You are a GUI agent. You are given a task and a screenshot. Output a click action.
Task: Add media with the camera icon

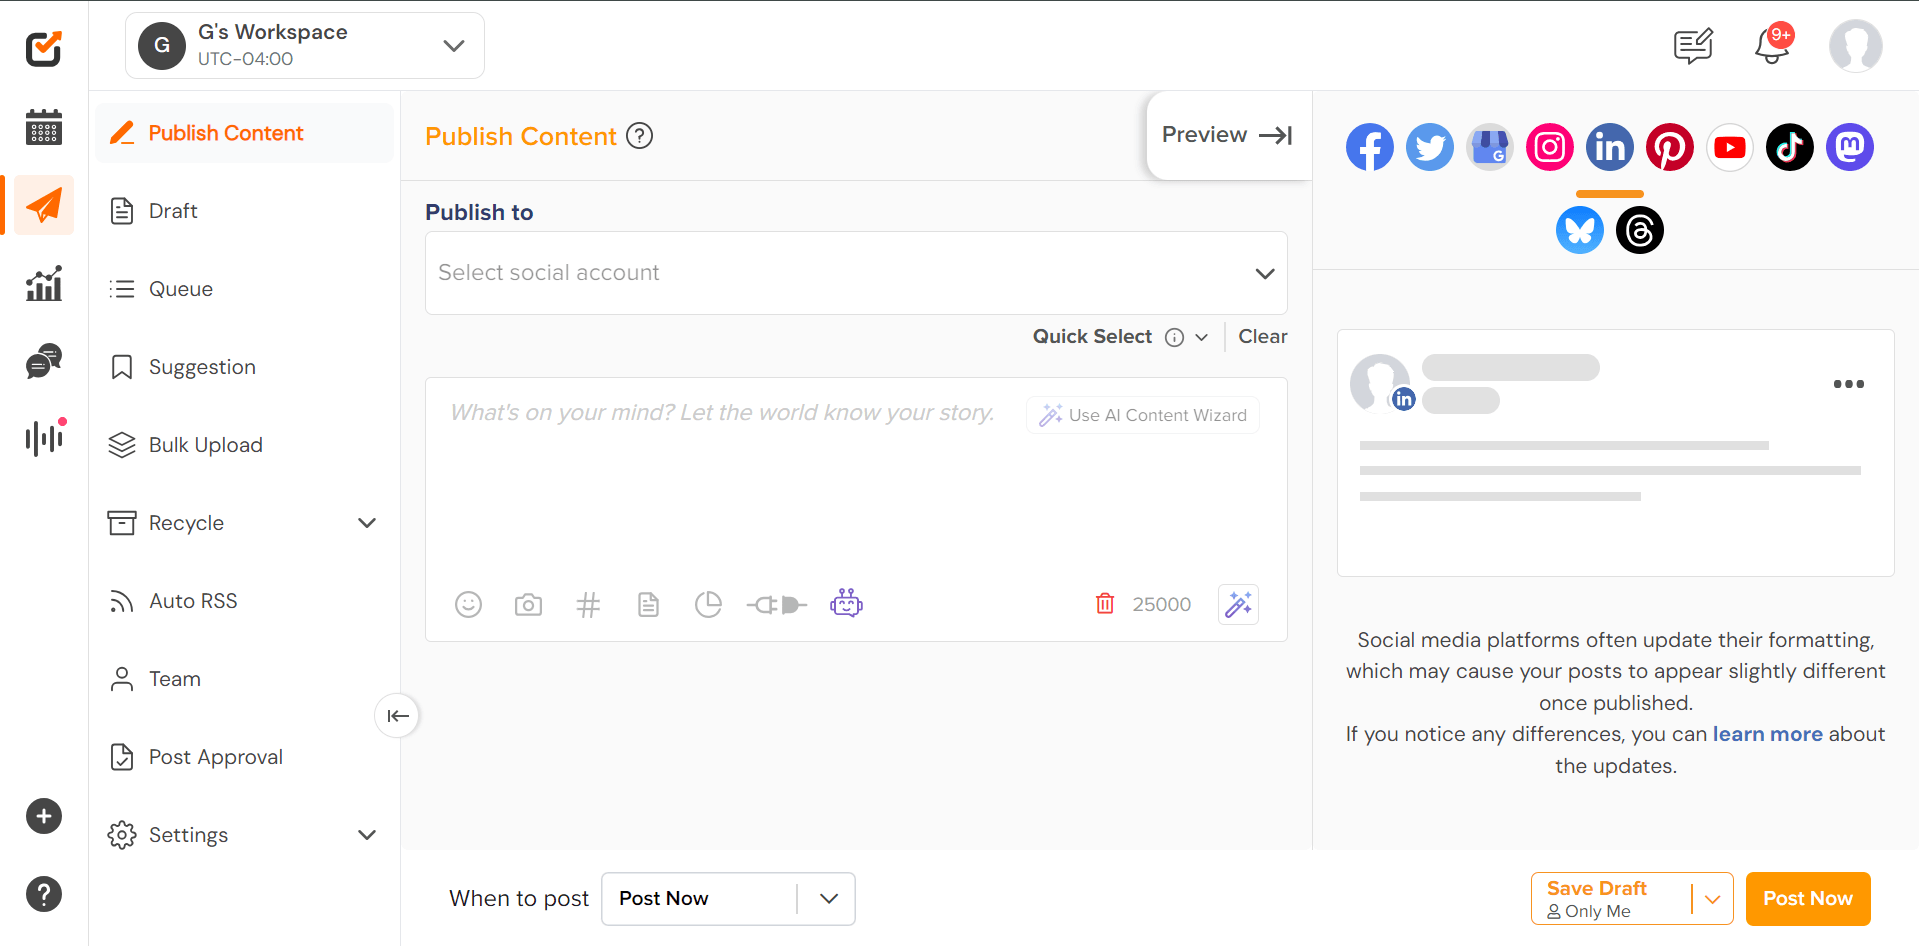point(528,604)
